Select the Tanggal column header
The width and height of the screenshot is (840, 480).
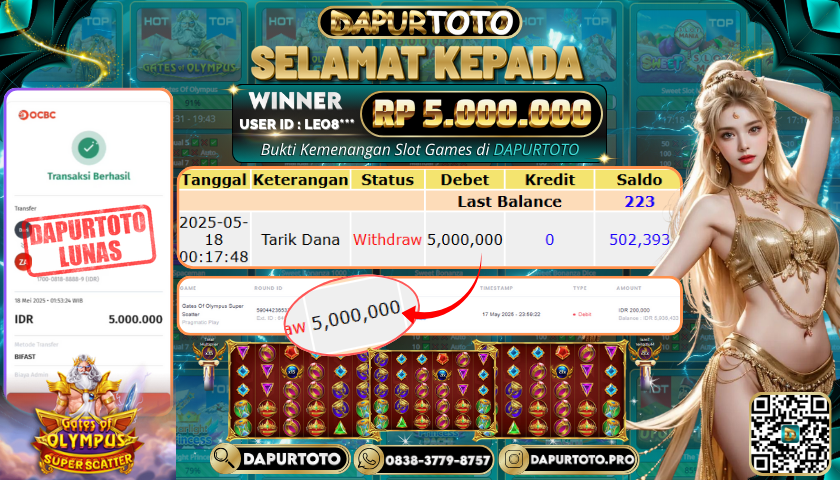(x=214, y=179)
